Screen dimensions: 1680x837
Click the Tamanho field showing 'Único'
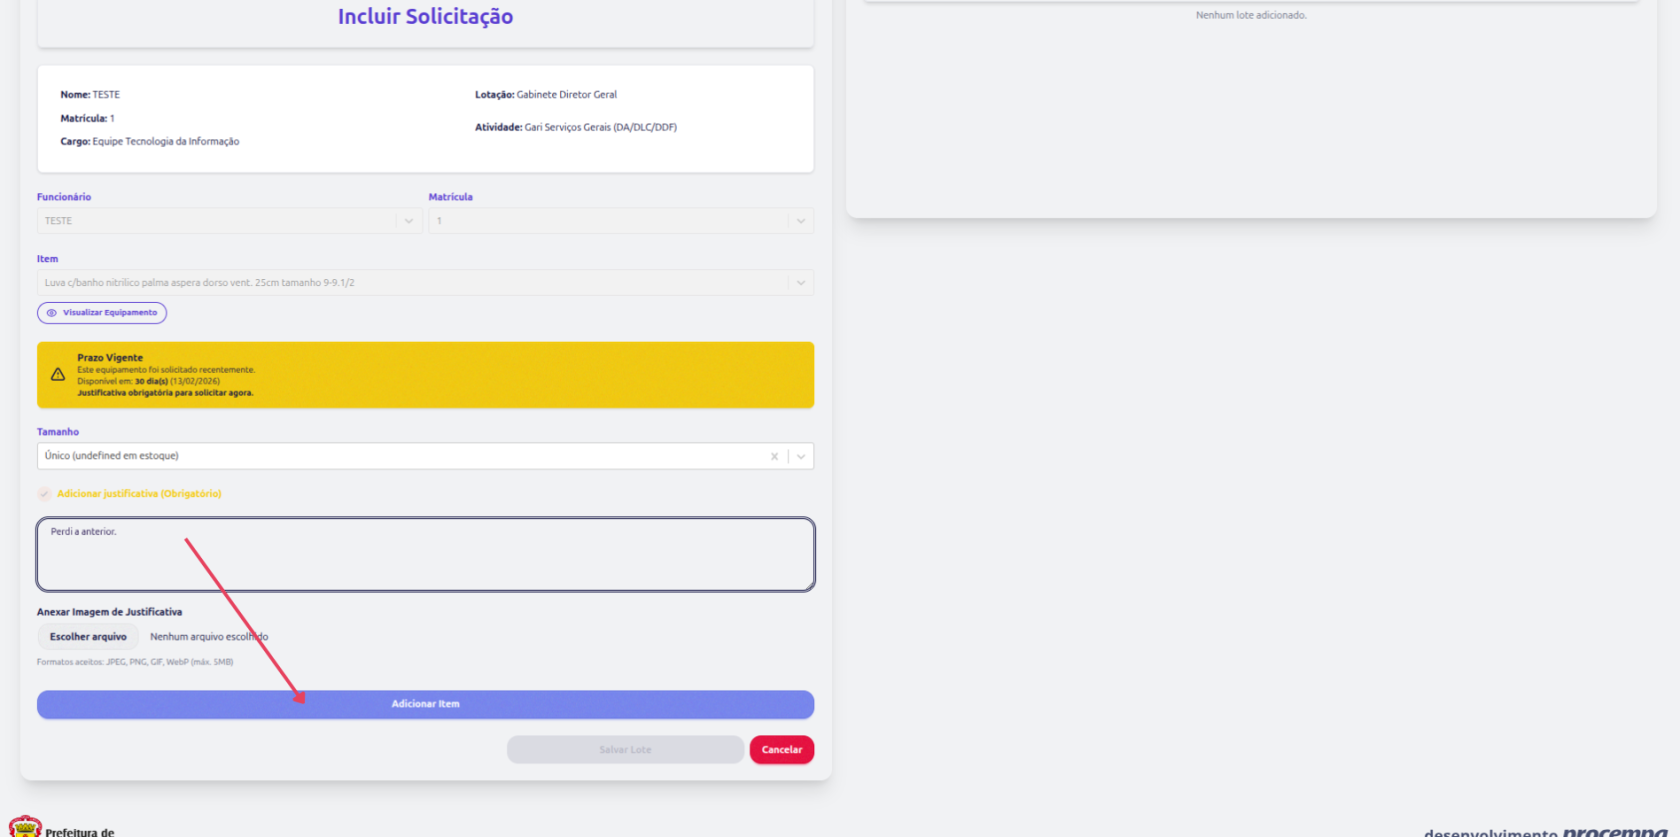400,456
